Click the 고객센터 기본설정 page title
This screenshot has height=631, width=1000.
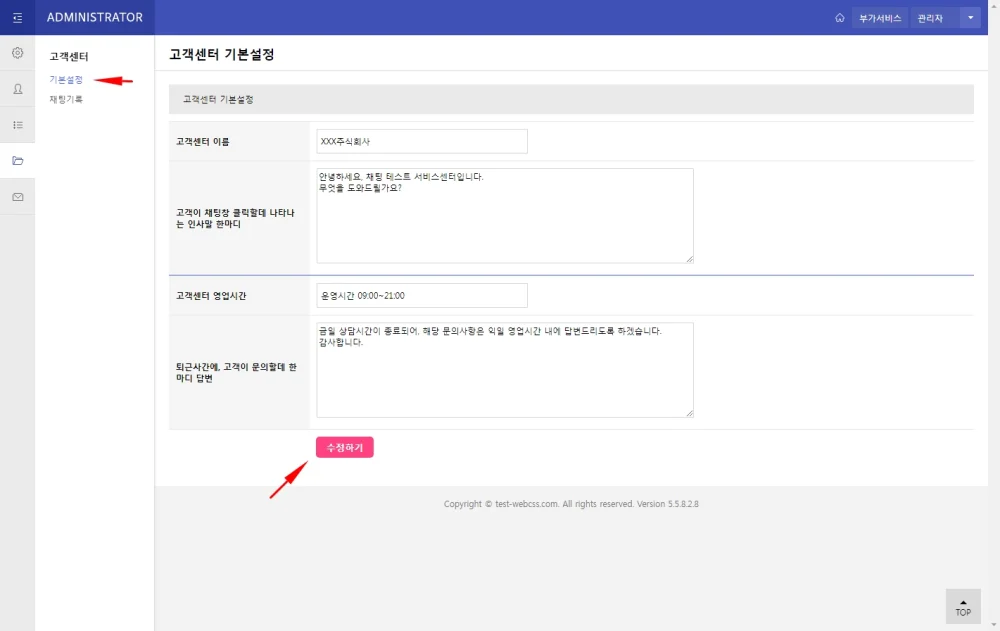222,54
